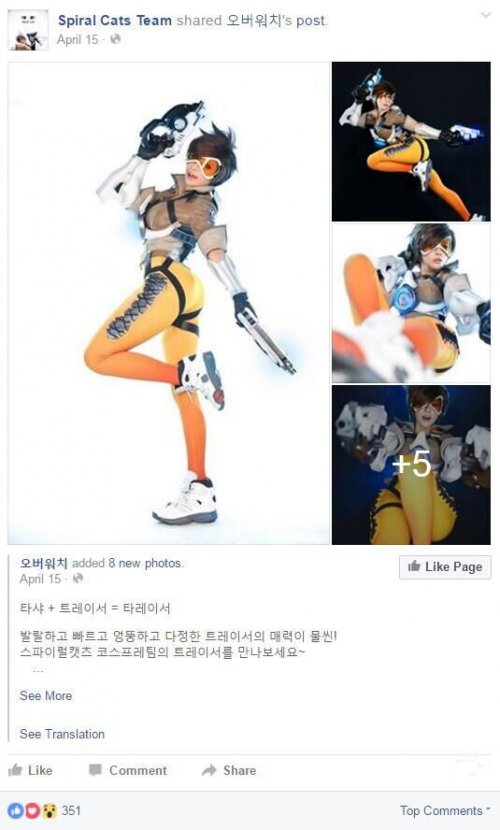Click the globe privacy icon near top date
The height and width of the screenshot is (830, 500).
[x=115, y=39]
